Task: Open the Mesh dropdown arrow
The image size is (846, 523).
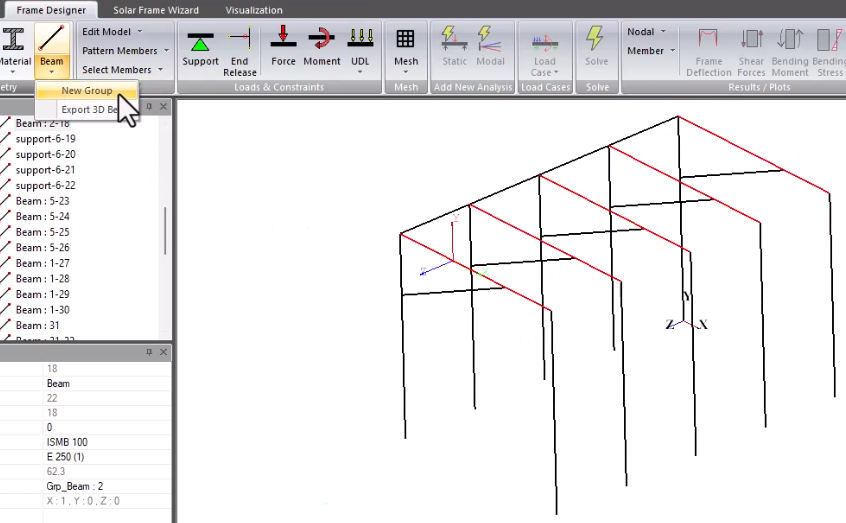Action: [406, 72]
